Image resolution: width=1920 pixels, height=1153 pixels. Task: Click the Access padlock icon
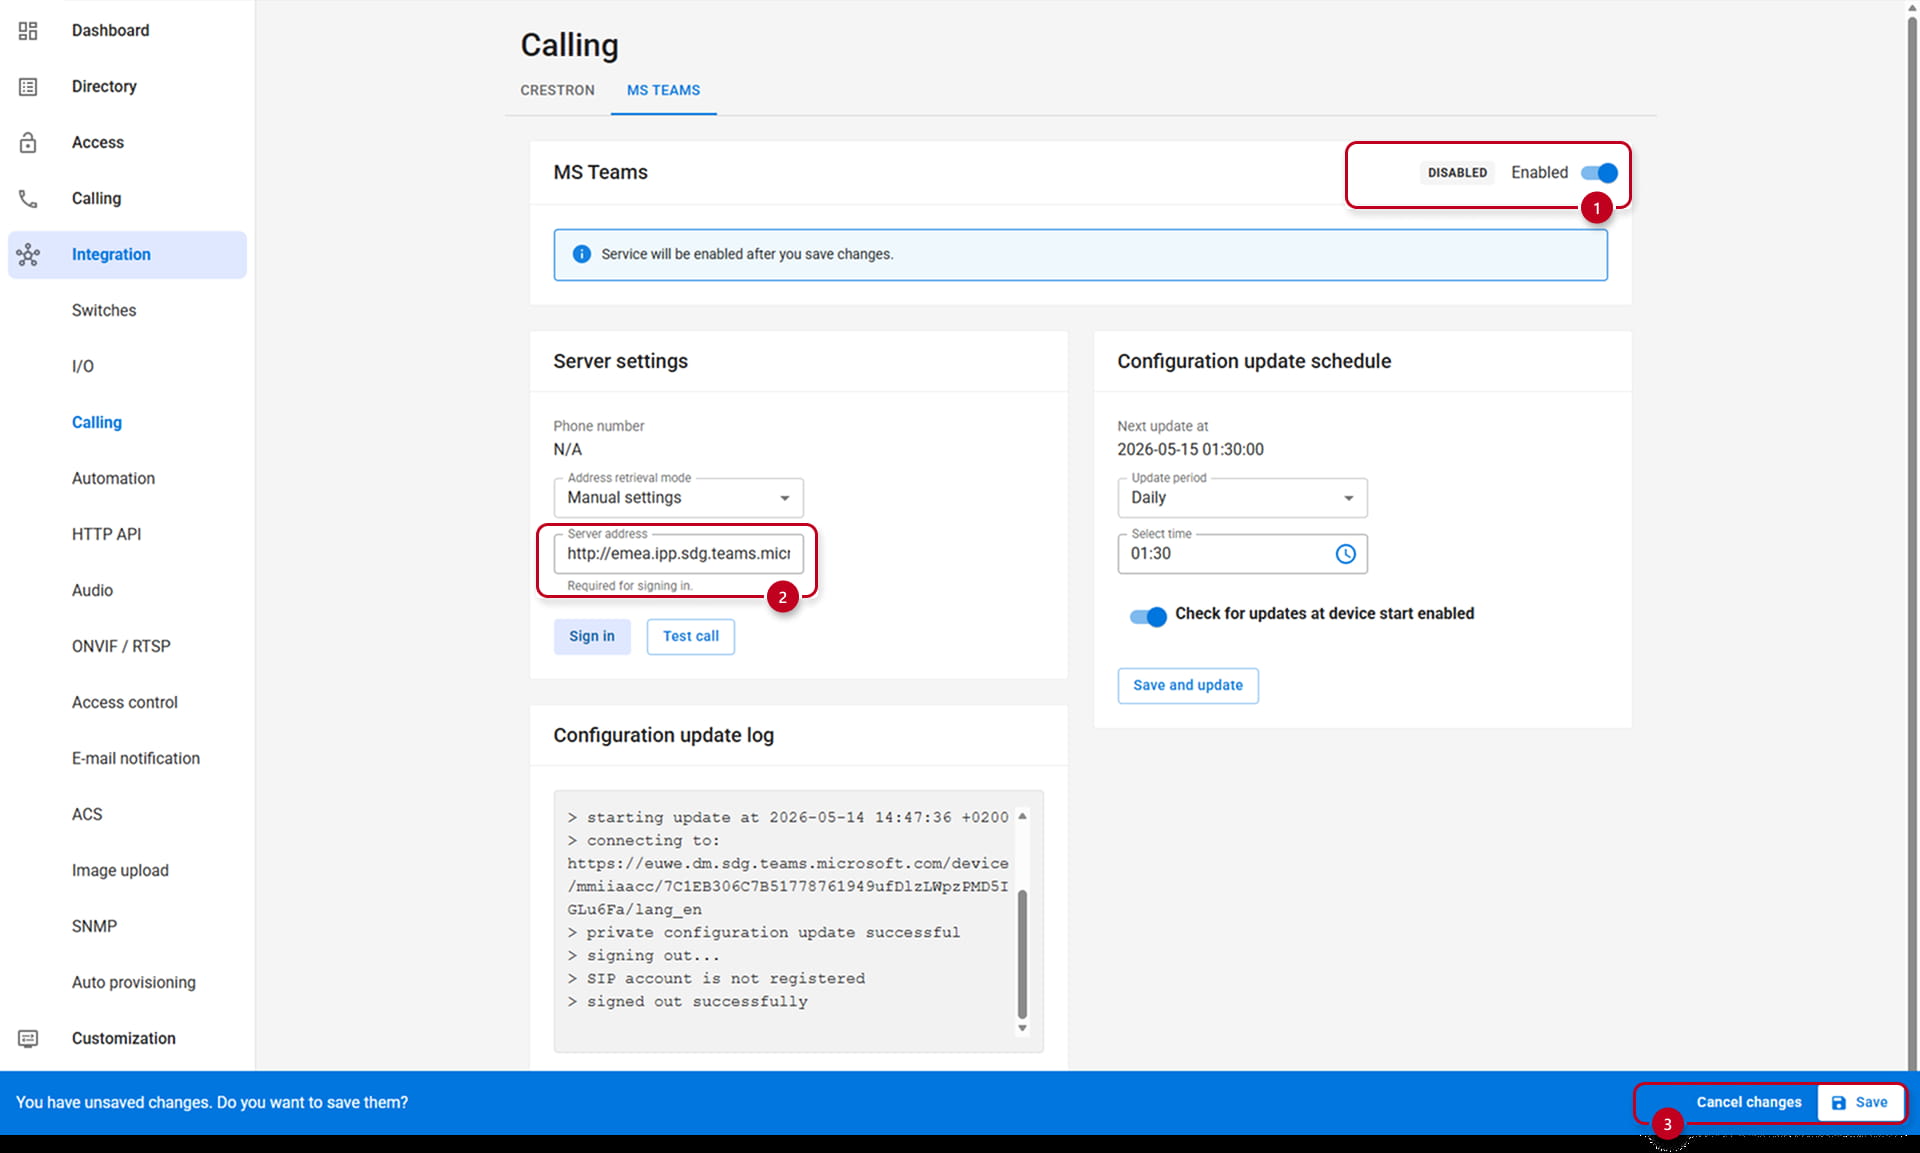[28, 143]
